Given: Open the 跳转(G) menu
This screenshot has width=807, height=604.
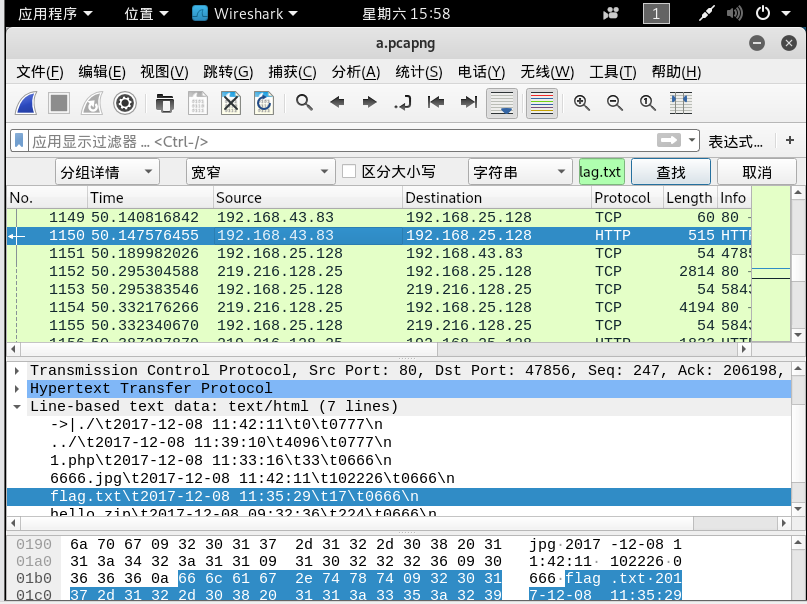Looking at the screenshot, I should [228, 72].
